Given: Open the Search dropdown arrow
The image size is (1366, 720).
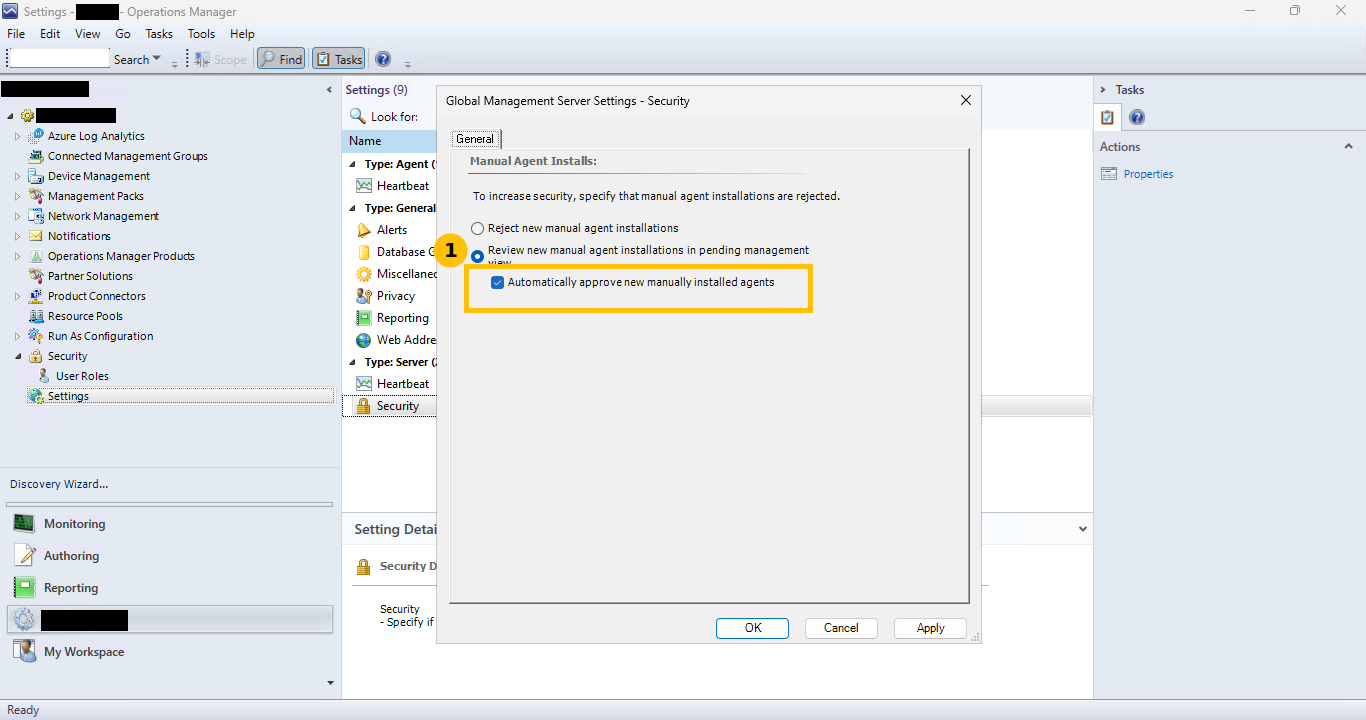Looking at the screenshot, I should (x=157, y=59).
